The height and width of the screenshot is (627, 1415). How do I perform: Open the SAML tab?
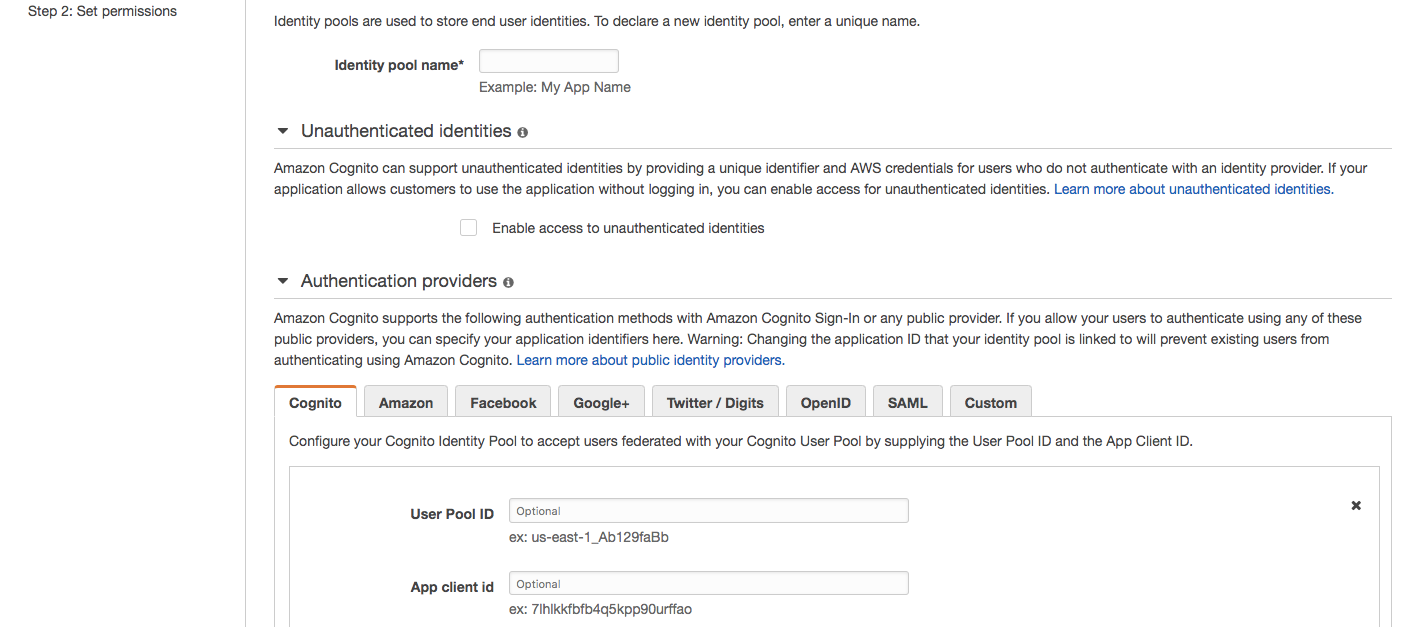[x=907, y=403]
